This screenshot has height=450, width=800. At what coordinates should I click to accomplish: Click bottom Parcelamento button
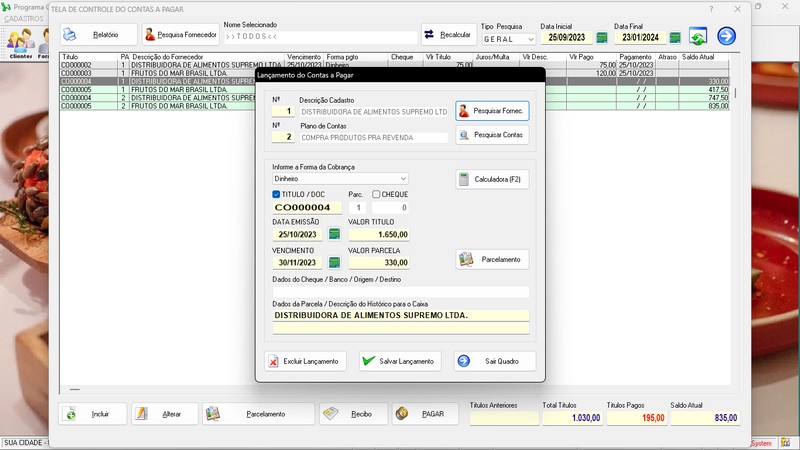258,414
